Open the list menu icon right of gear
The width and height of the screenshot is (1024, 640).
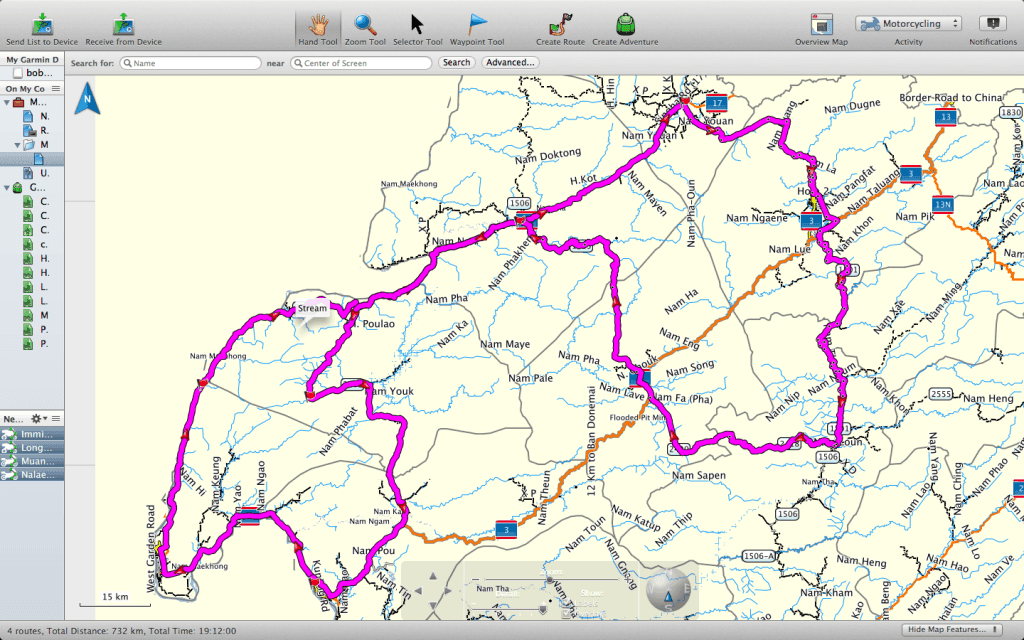(x=56, y=419)
